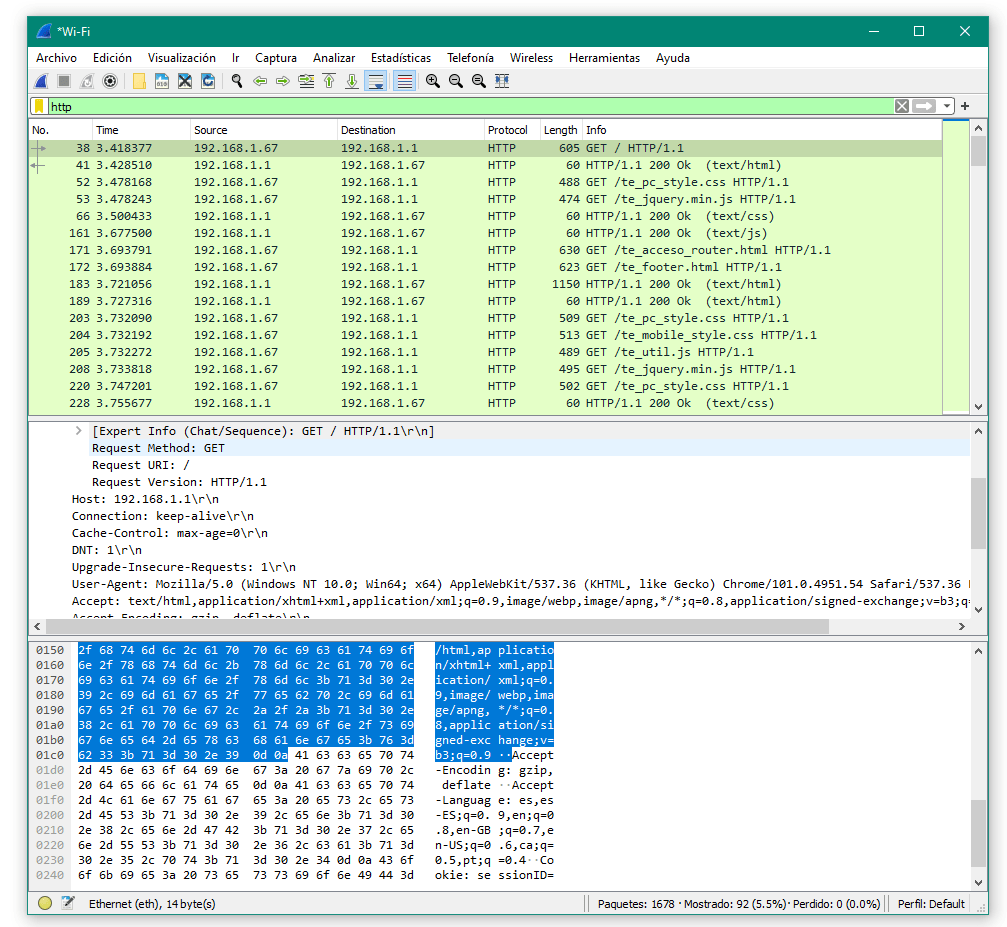Zoom out the packet list text

[x=454, y=81]
